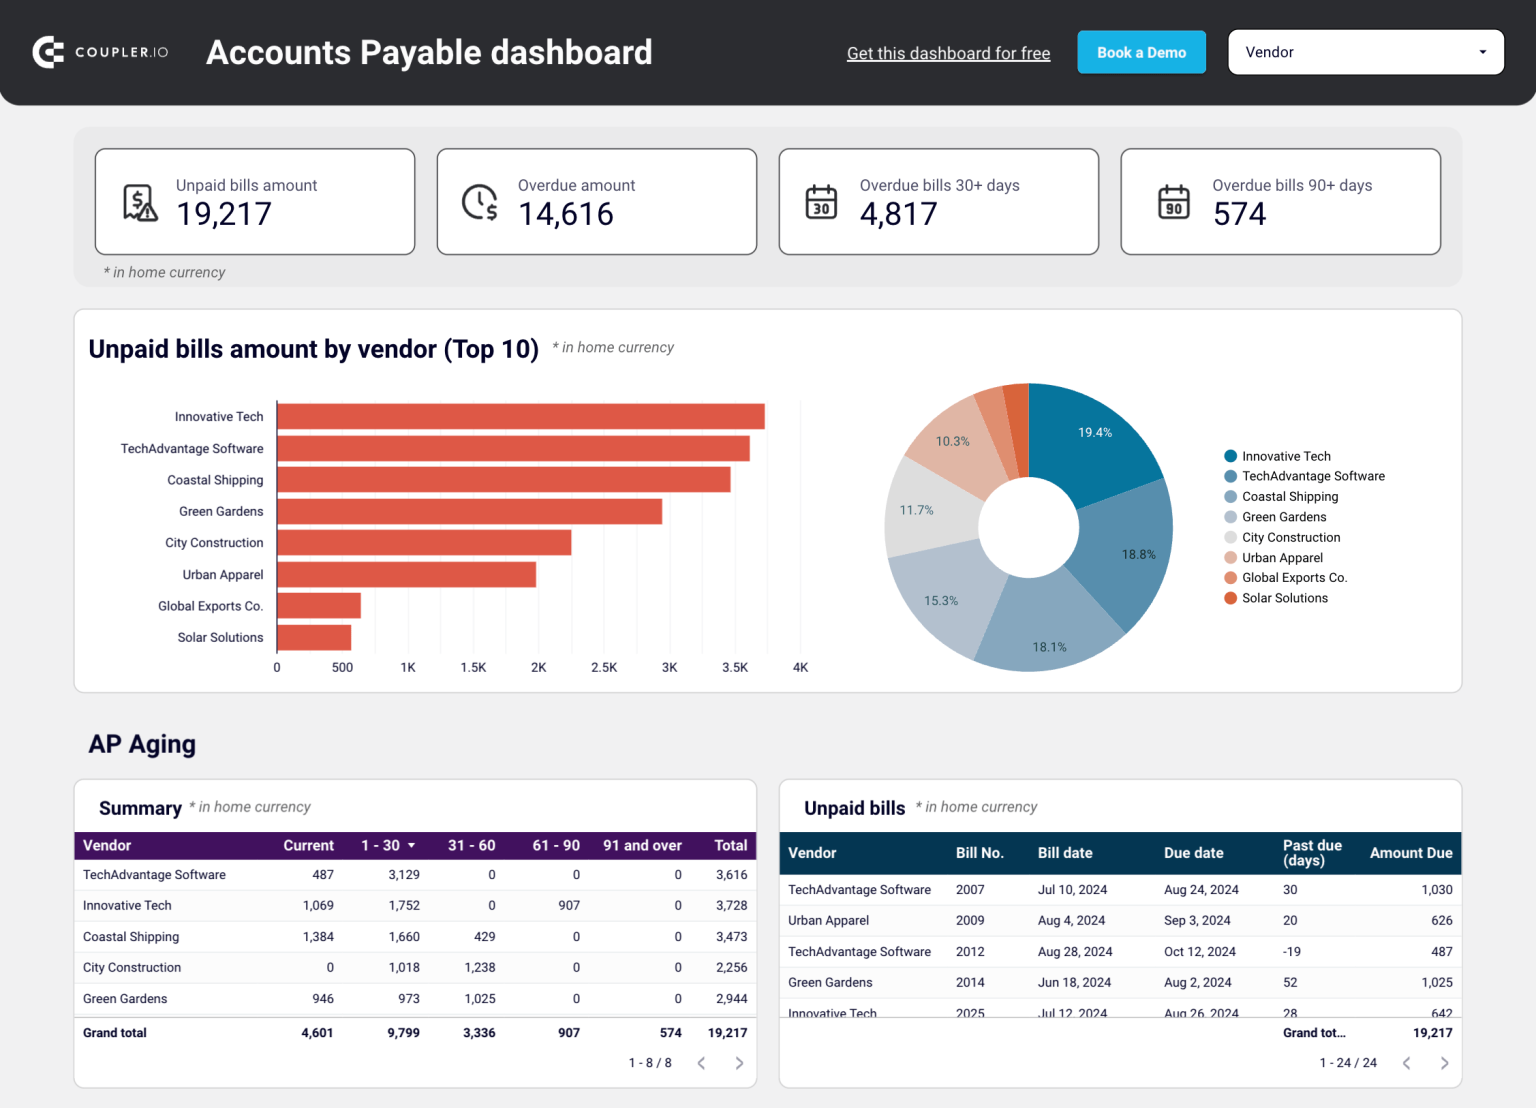Select the Innovative Tech bar in the chart

coord(520,416)
